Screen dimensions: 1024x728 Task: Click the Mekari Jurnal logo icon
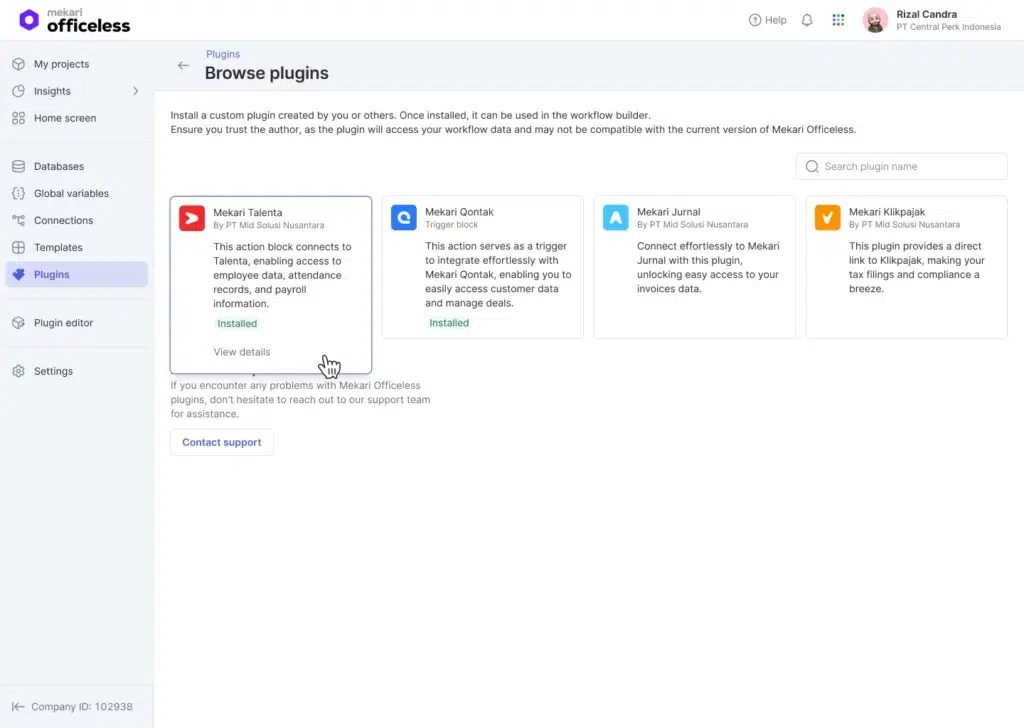click(x=615, y=217)
